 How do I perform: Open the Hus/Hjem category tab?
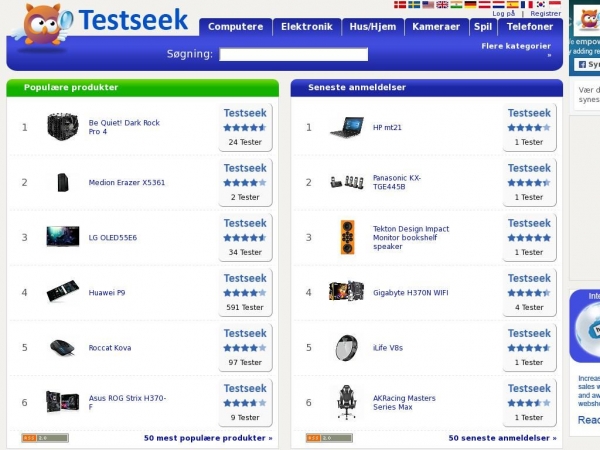[x=373, y=27]
